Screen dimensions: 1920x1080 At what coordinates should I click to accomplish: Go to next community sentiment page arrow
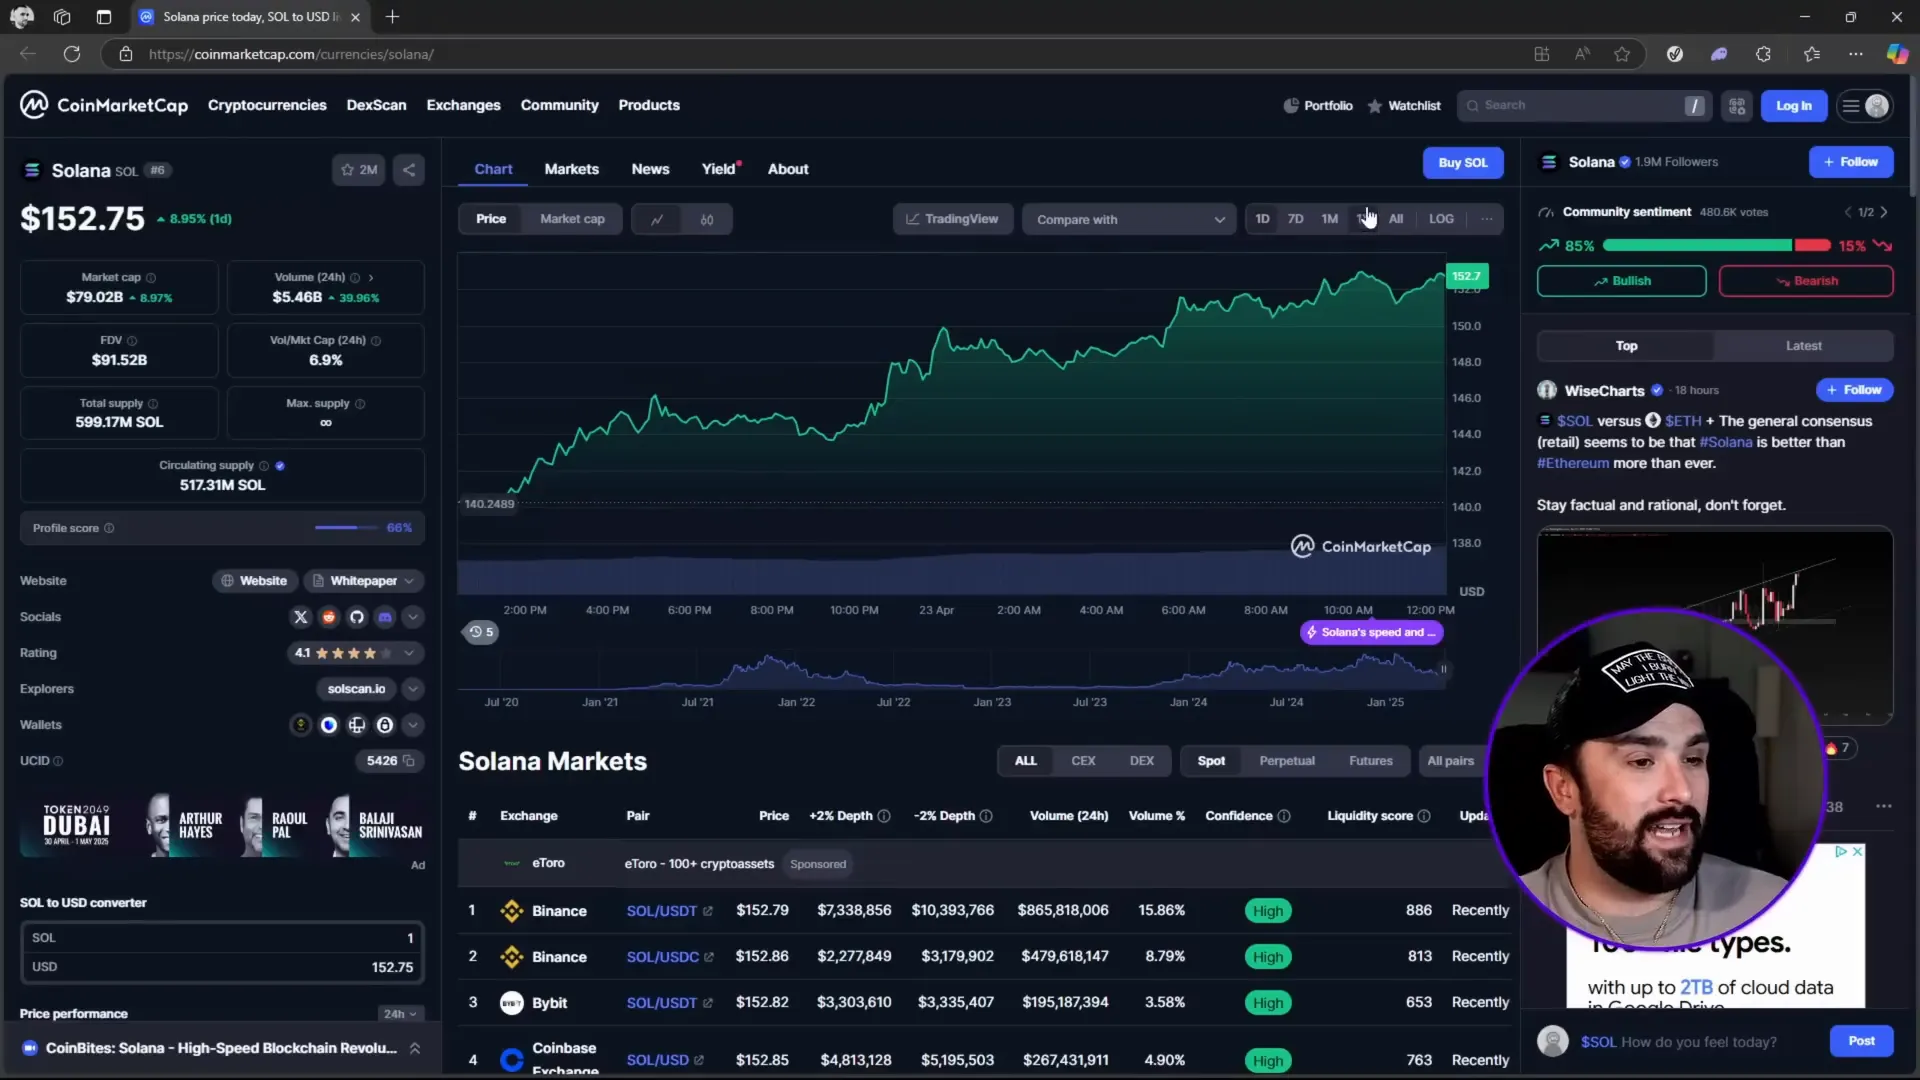coord(1884,212)
